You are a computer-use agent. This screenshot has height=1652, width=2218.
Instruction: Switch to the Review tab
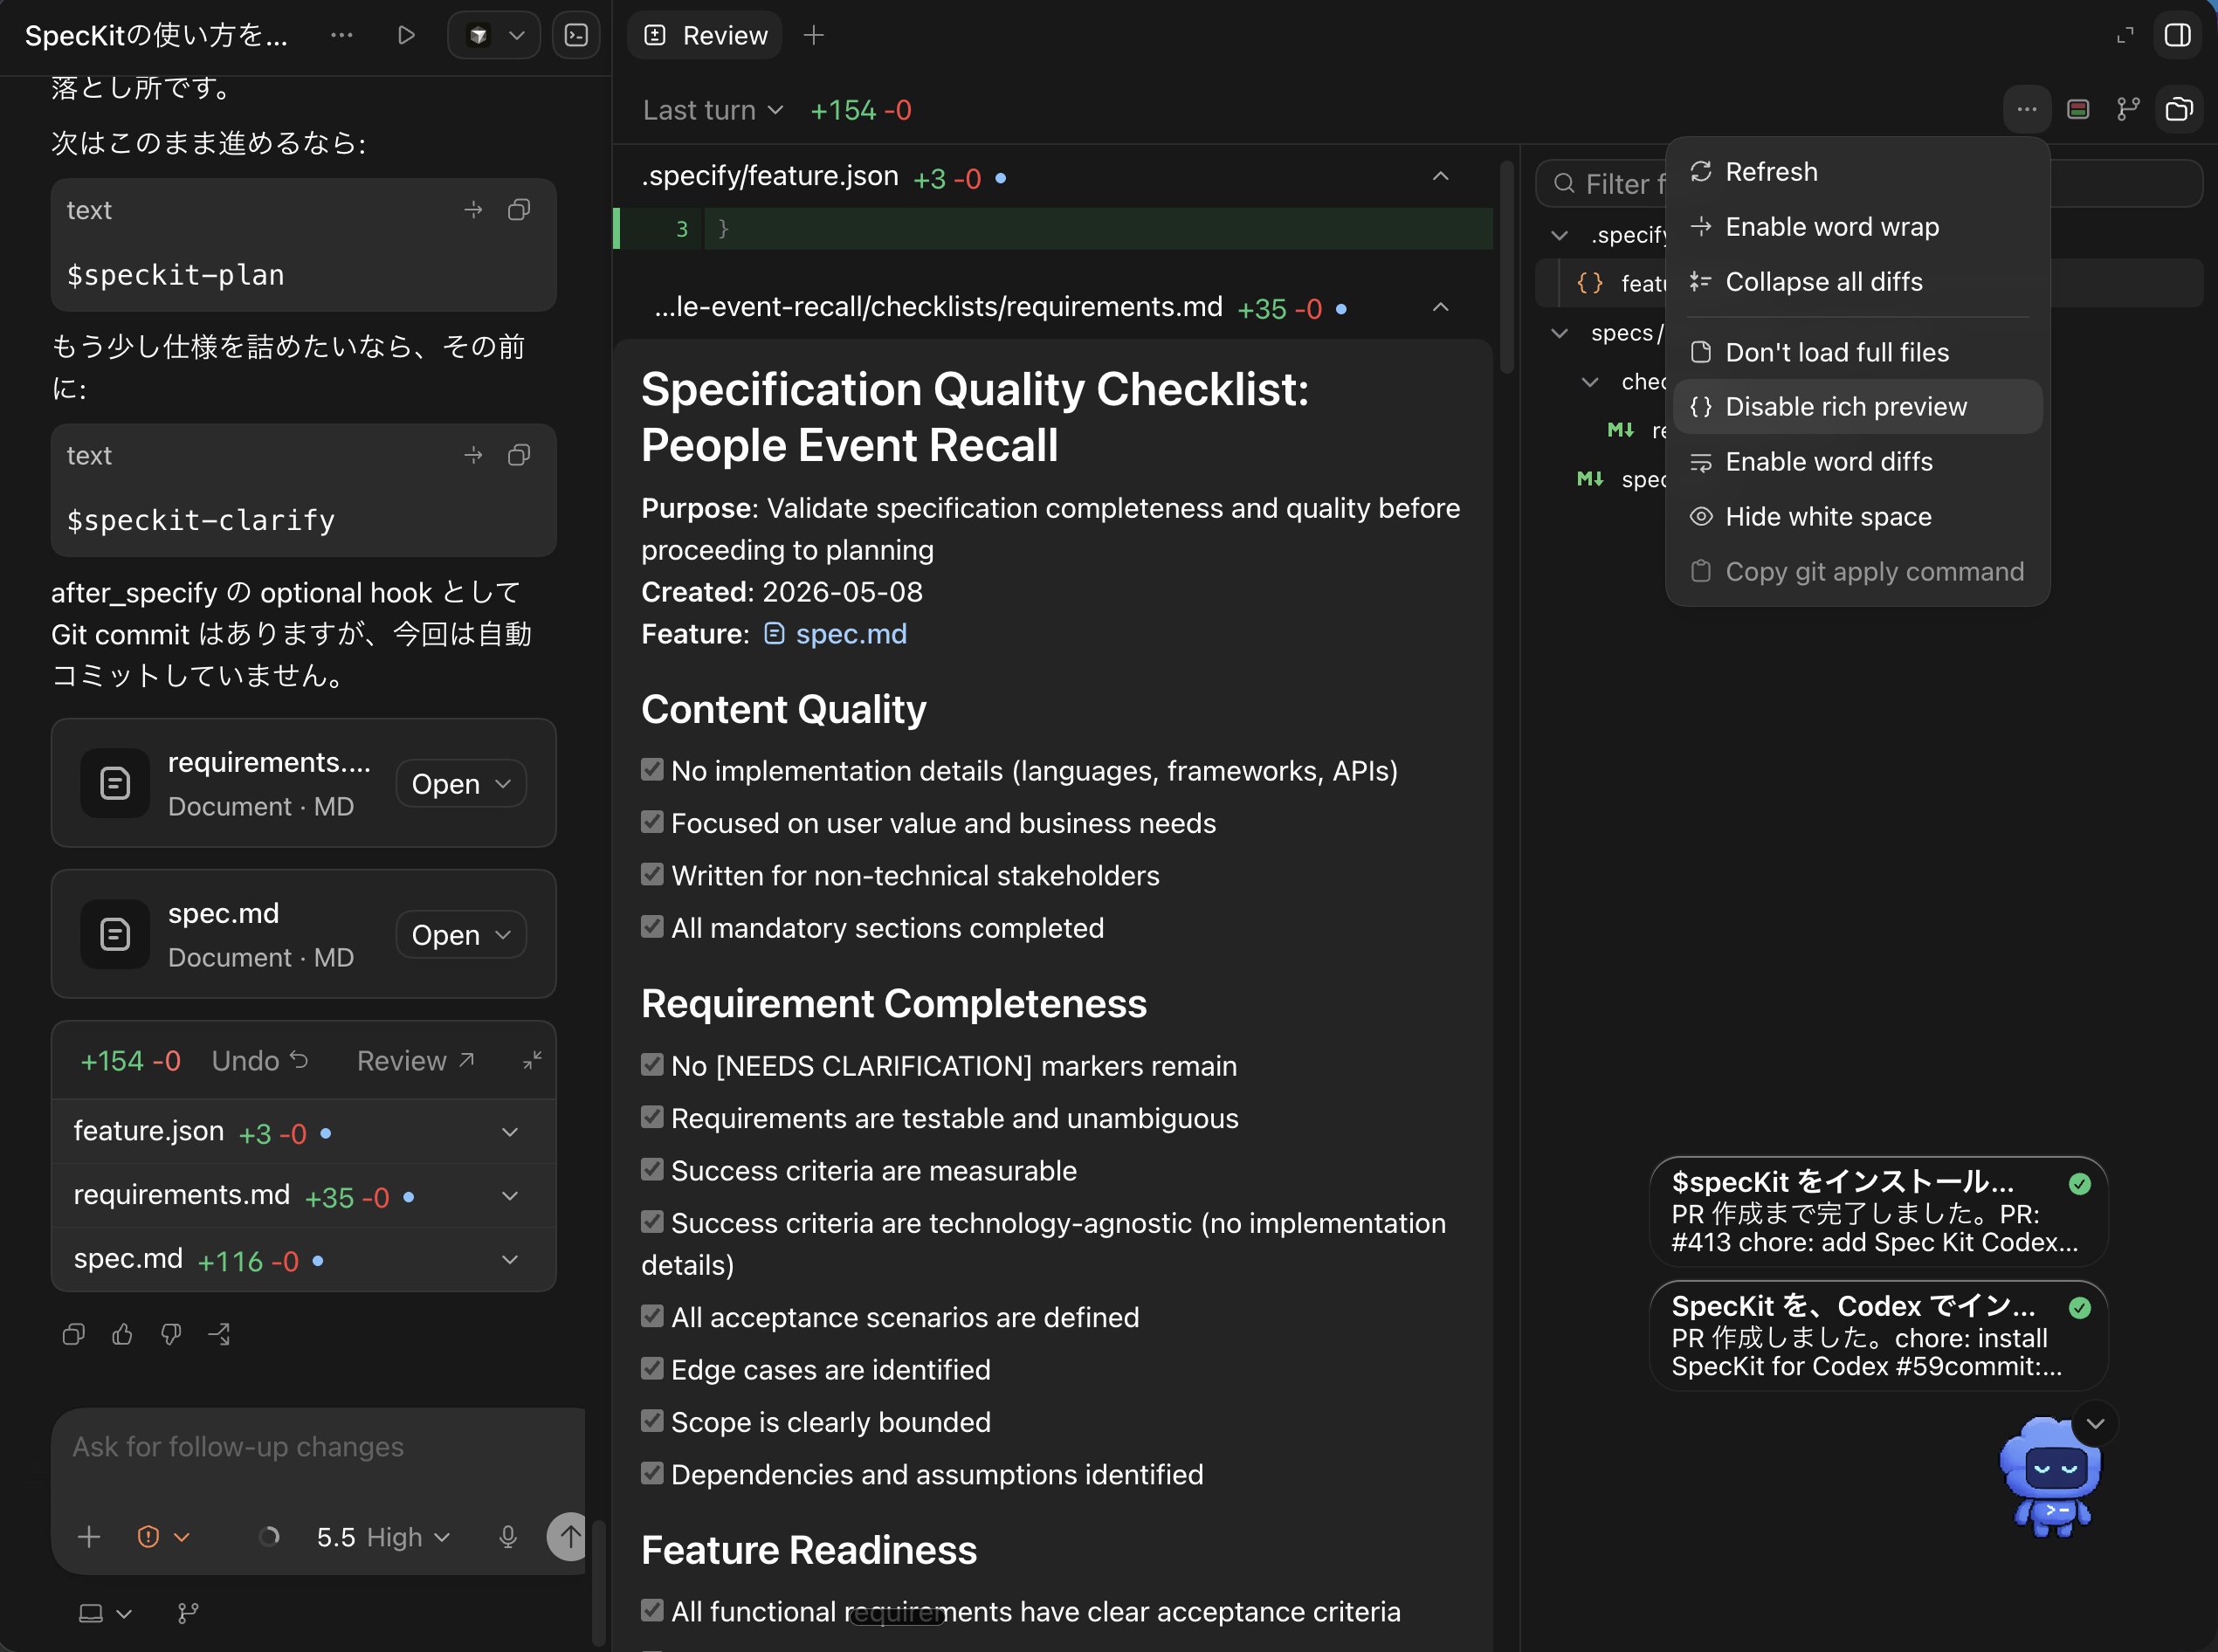(x=705, y=35)
